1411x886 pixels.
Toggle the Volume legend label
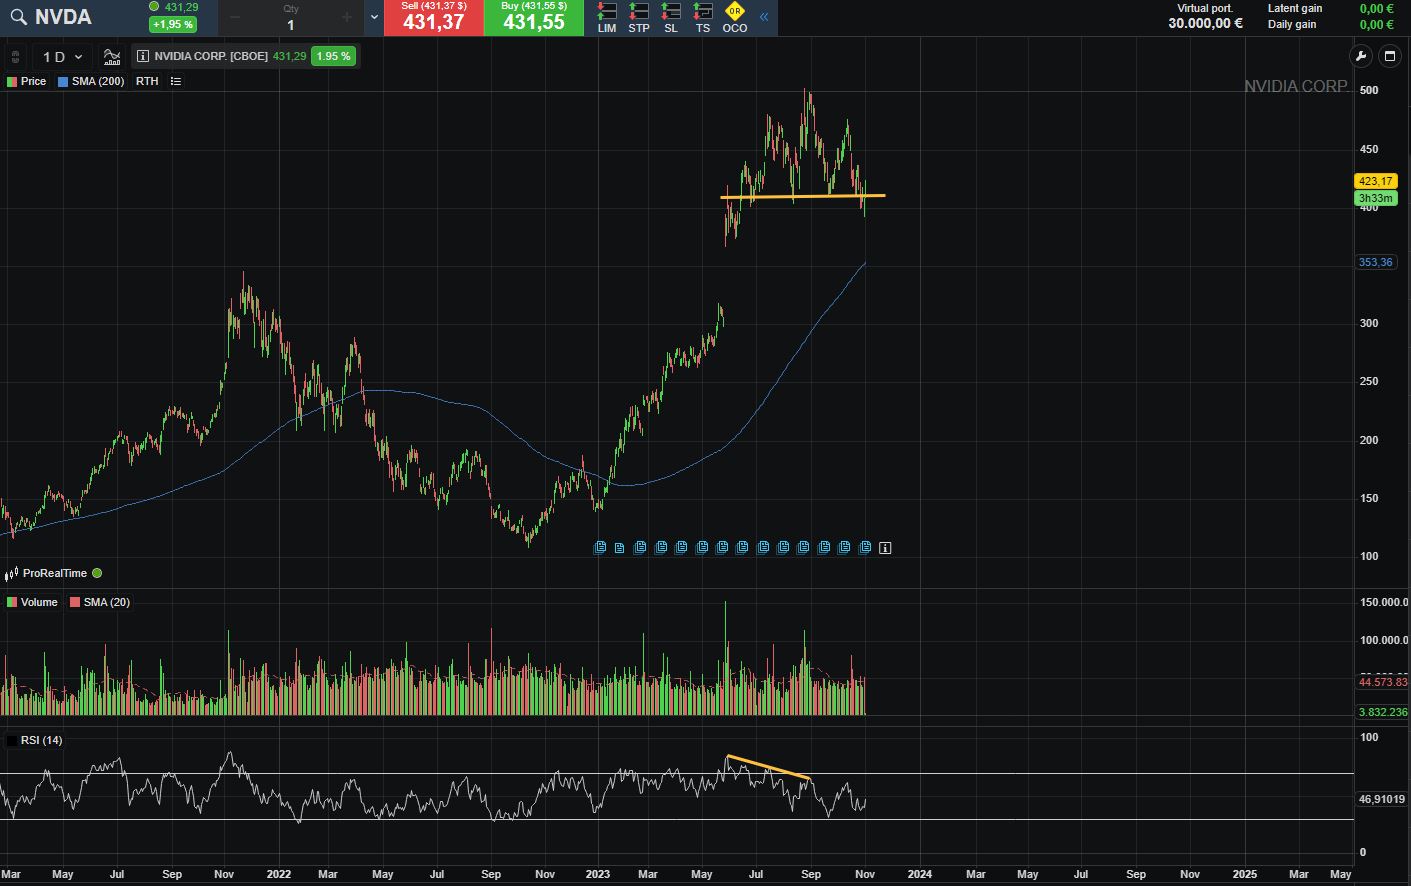click(x=39, y=602)
